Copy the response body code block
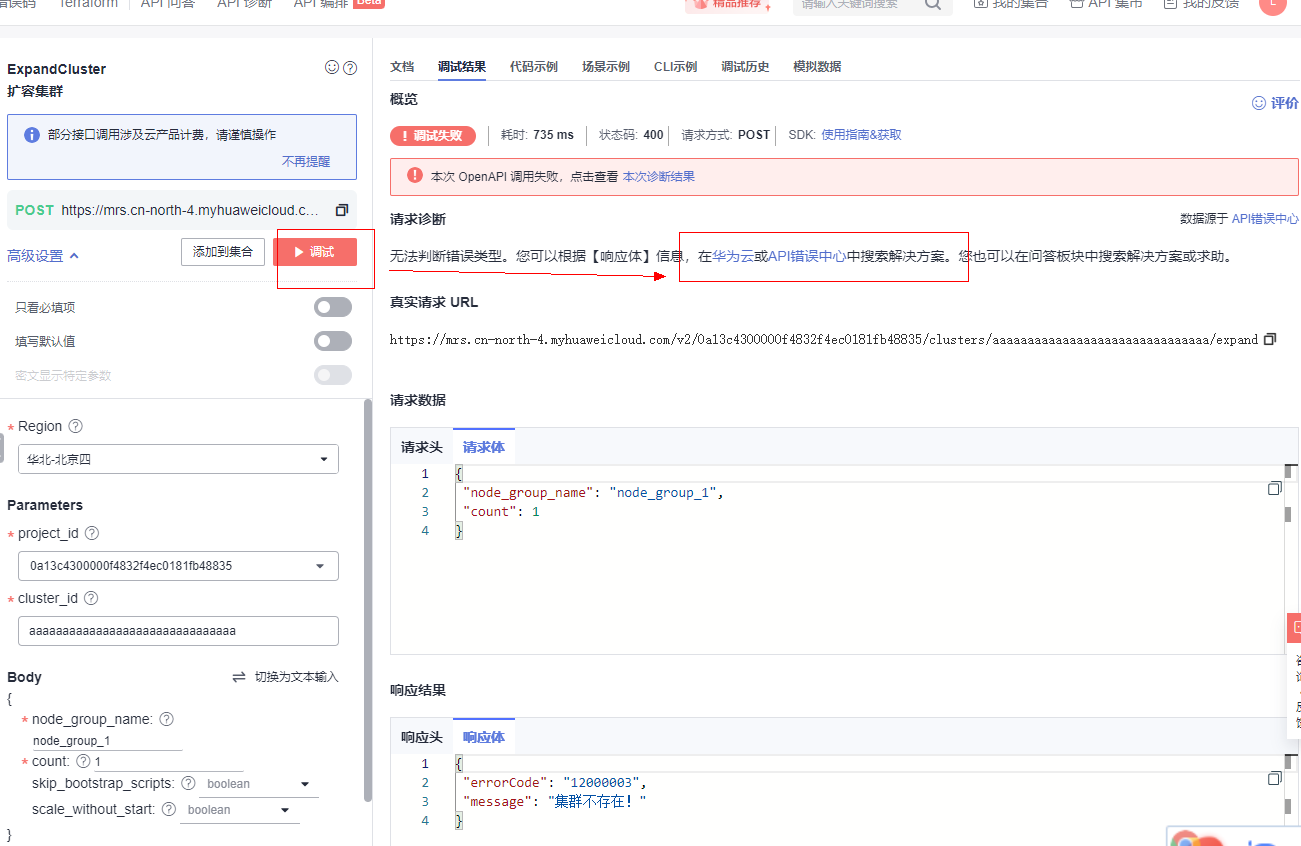Image resolution: width=1301 pixels, height=846 pixels. pyautogui.click(x=1274, y=778)
